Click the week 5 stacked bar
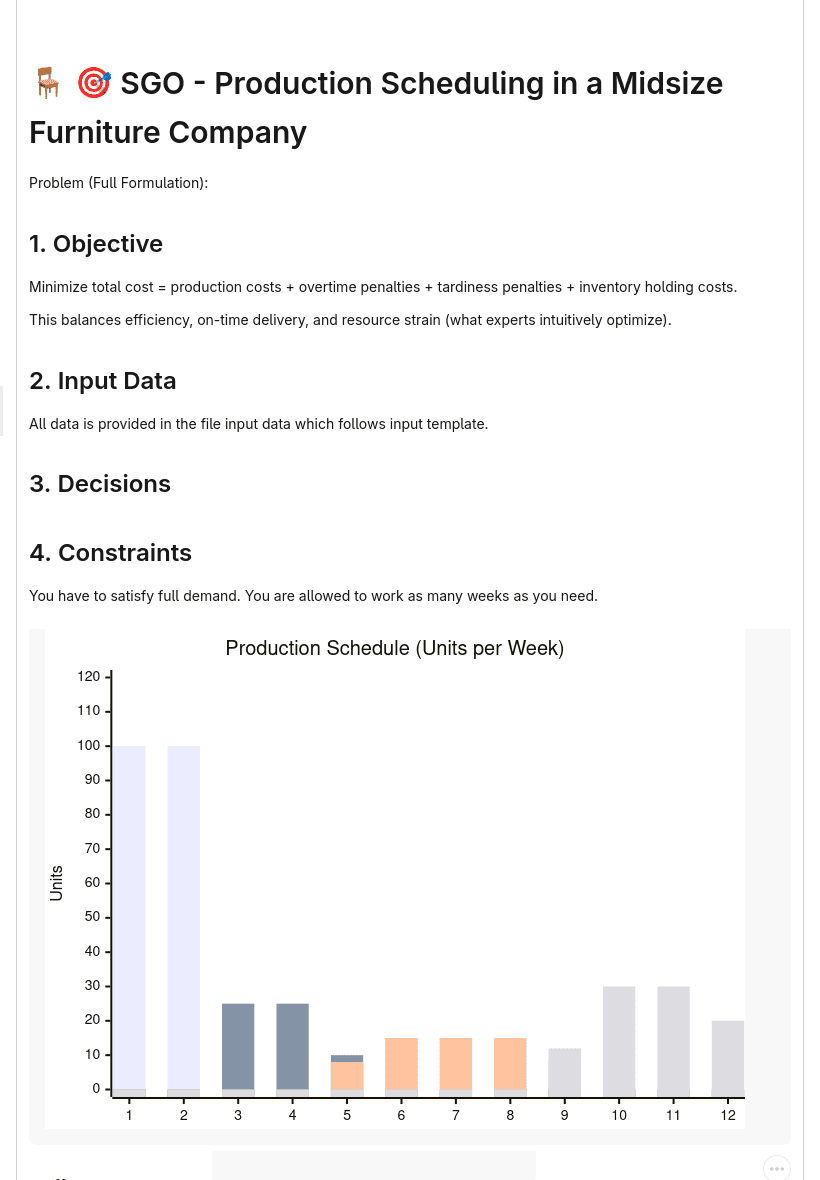 point(347,1075)
